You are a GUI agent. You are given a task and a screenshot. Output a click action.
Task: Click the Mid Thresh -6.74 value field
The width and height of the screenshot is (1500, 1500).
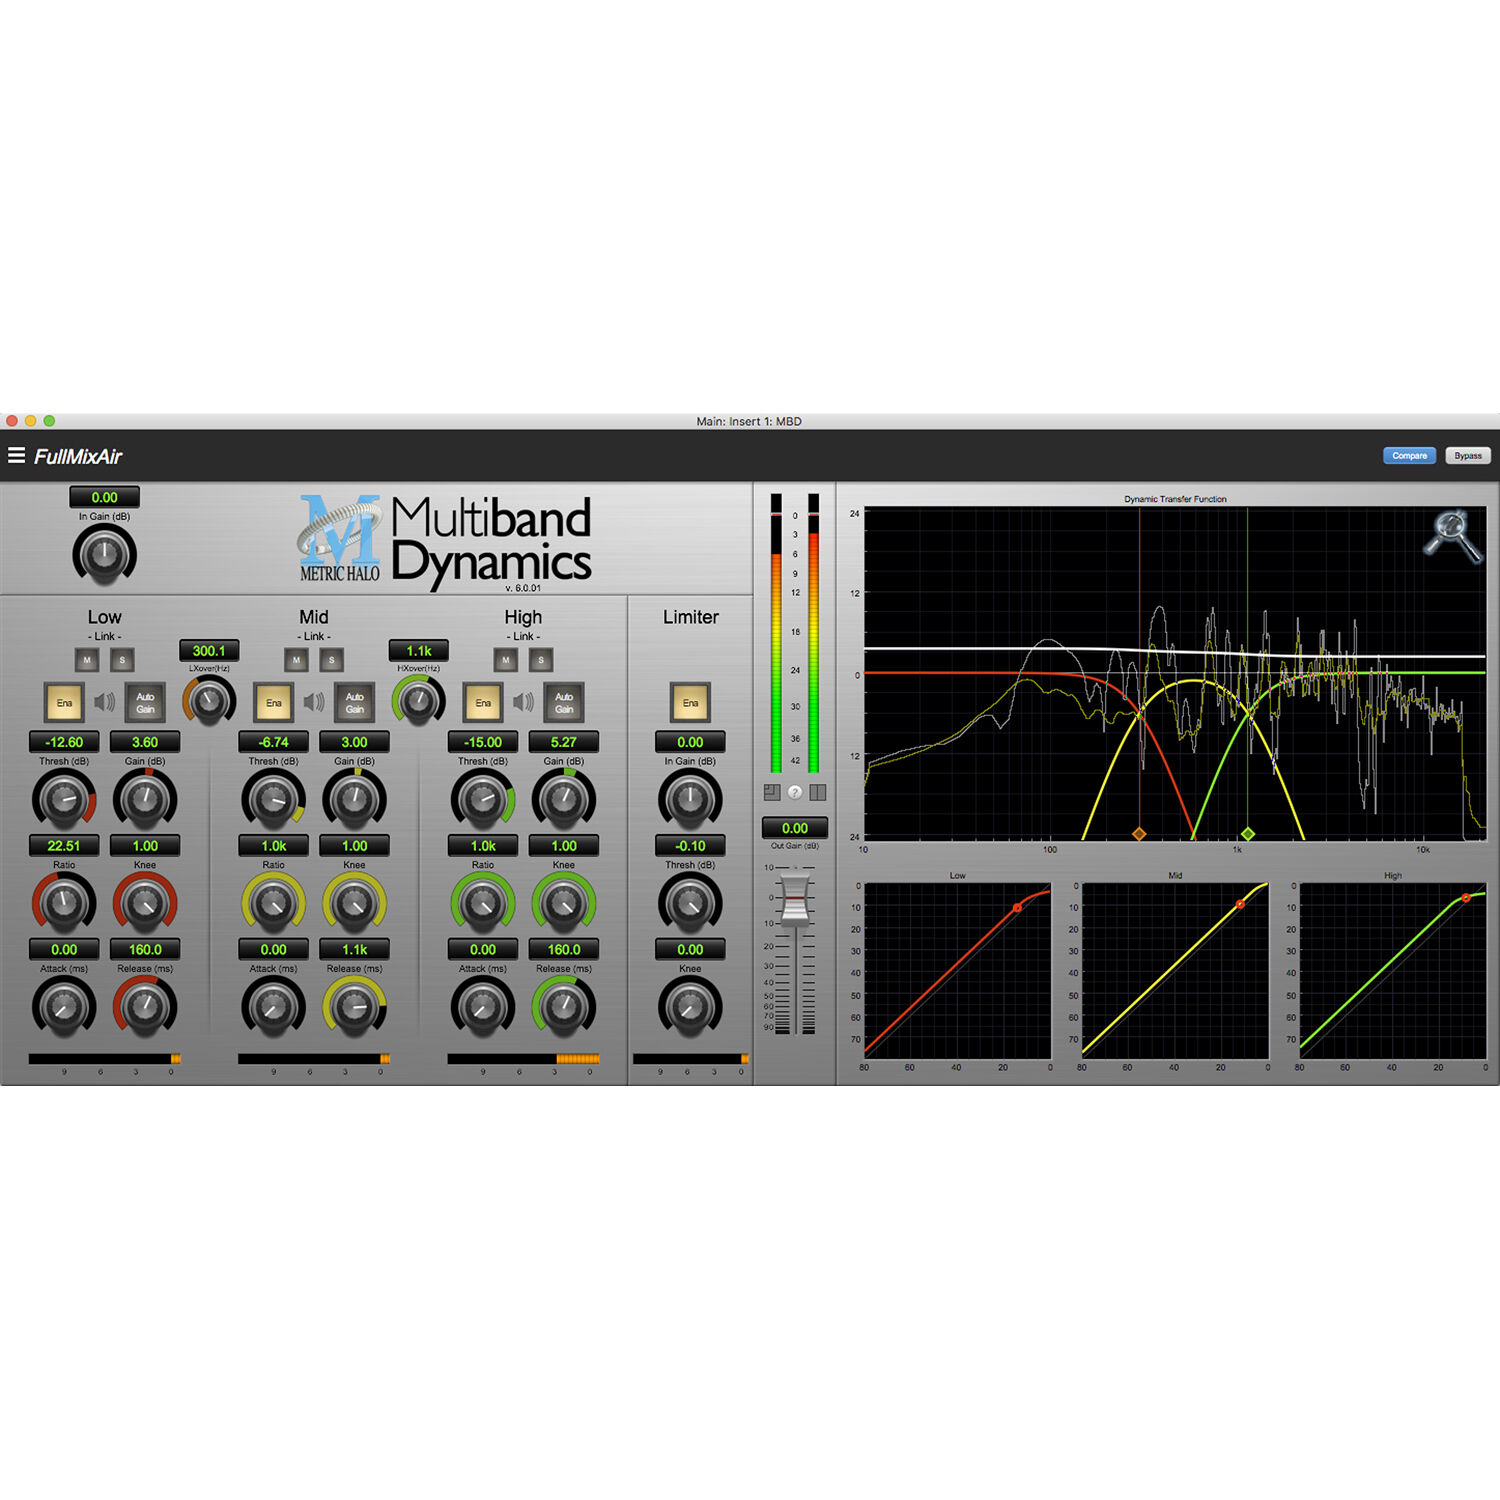pyautogui.click(x=274, y=742)
